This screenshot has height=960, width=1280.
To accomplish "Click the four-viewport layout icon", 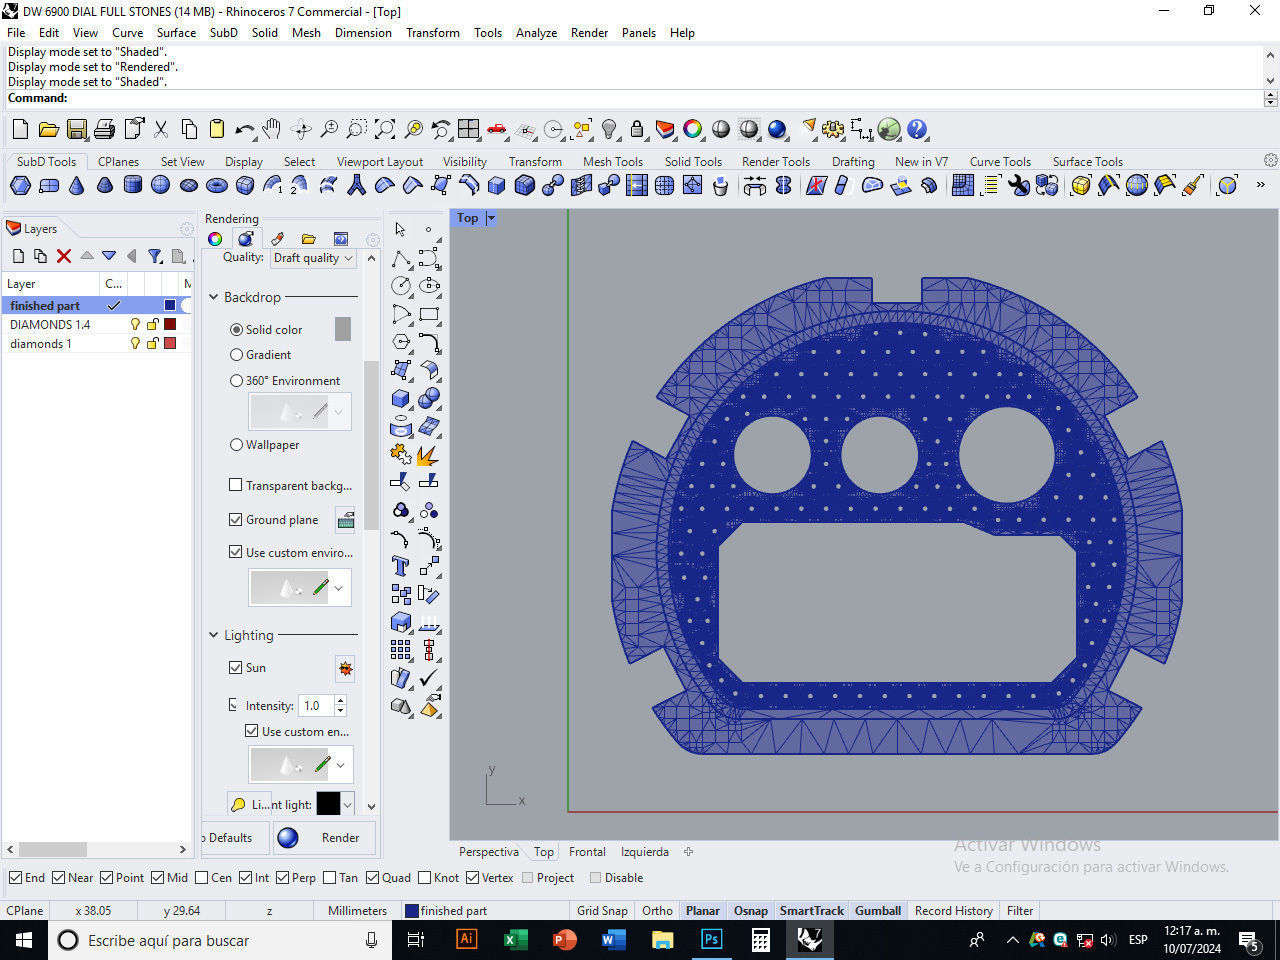I will [469, 129].
